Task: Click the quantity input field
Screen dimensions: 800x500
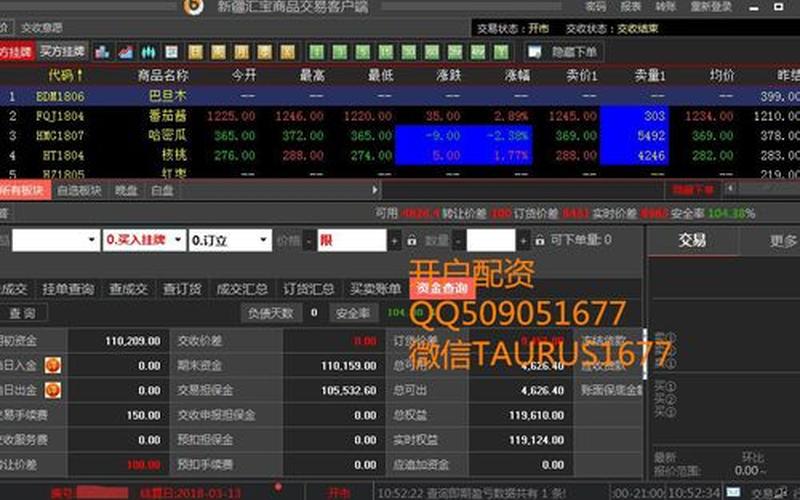Action: coord(490,240)
